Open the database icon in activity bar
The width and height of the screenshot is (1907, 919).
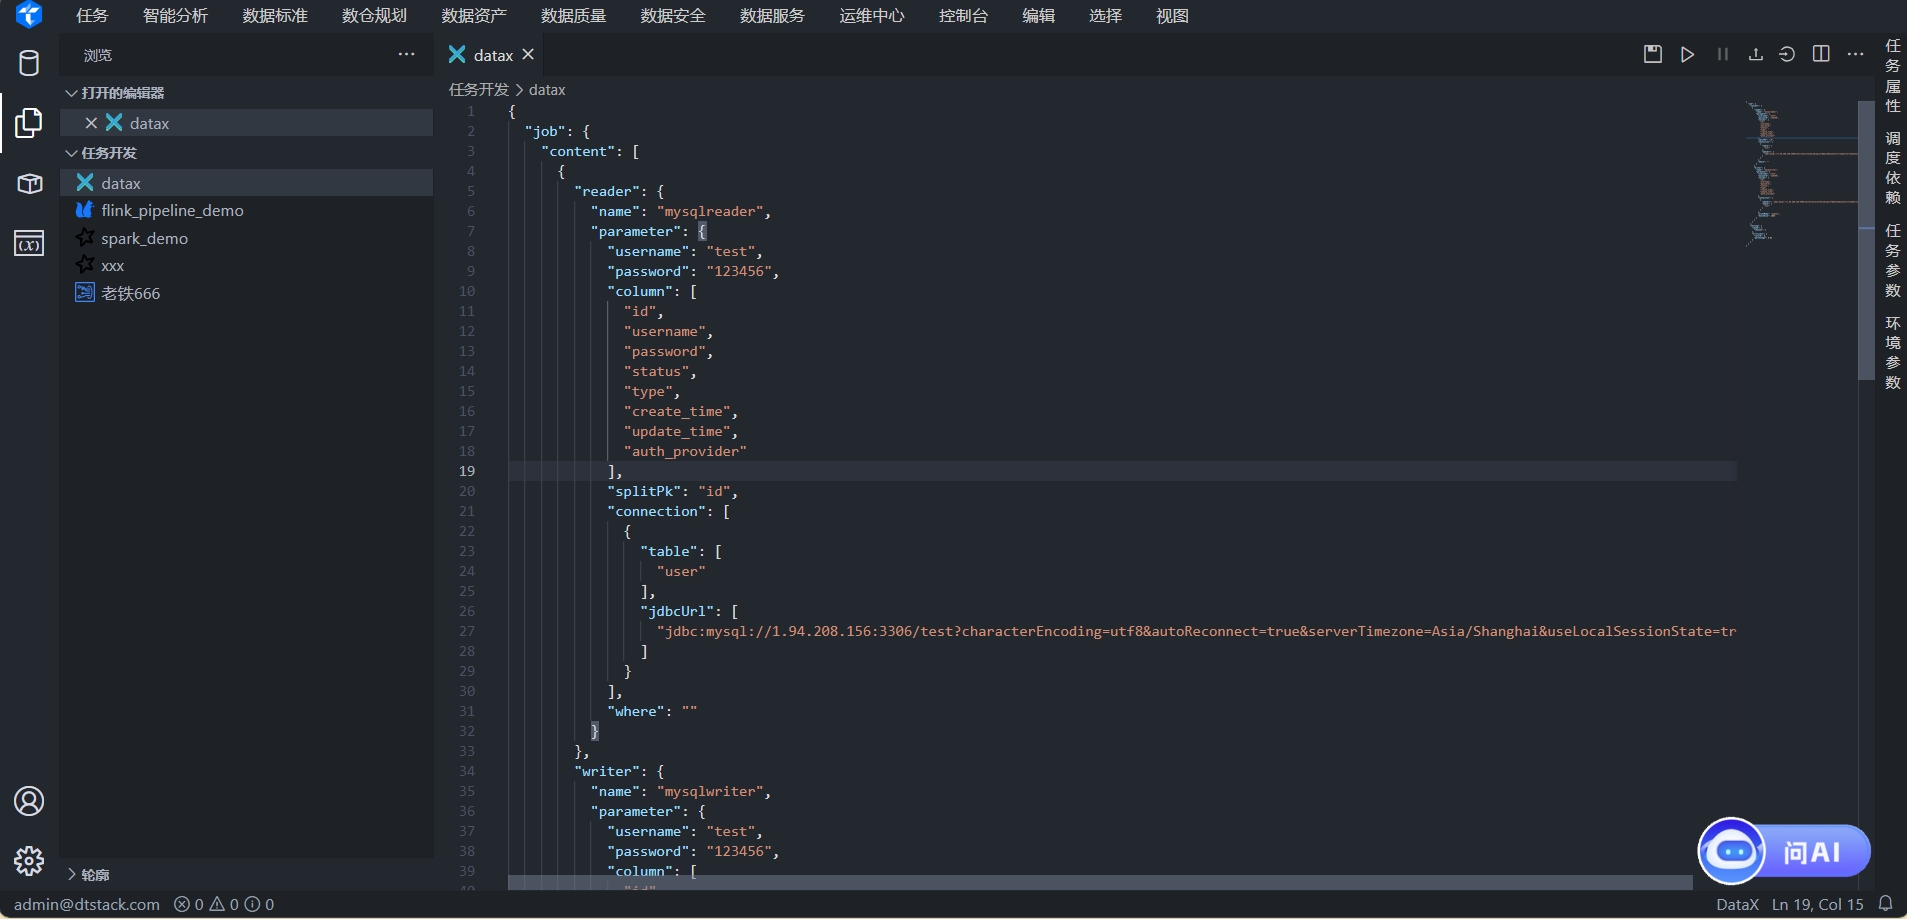[29, 63]
